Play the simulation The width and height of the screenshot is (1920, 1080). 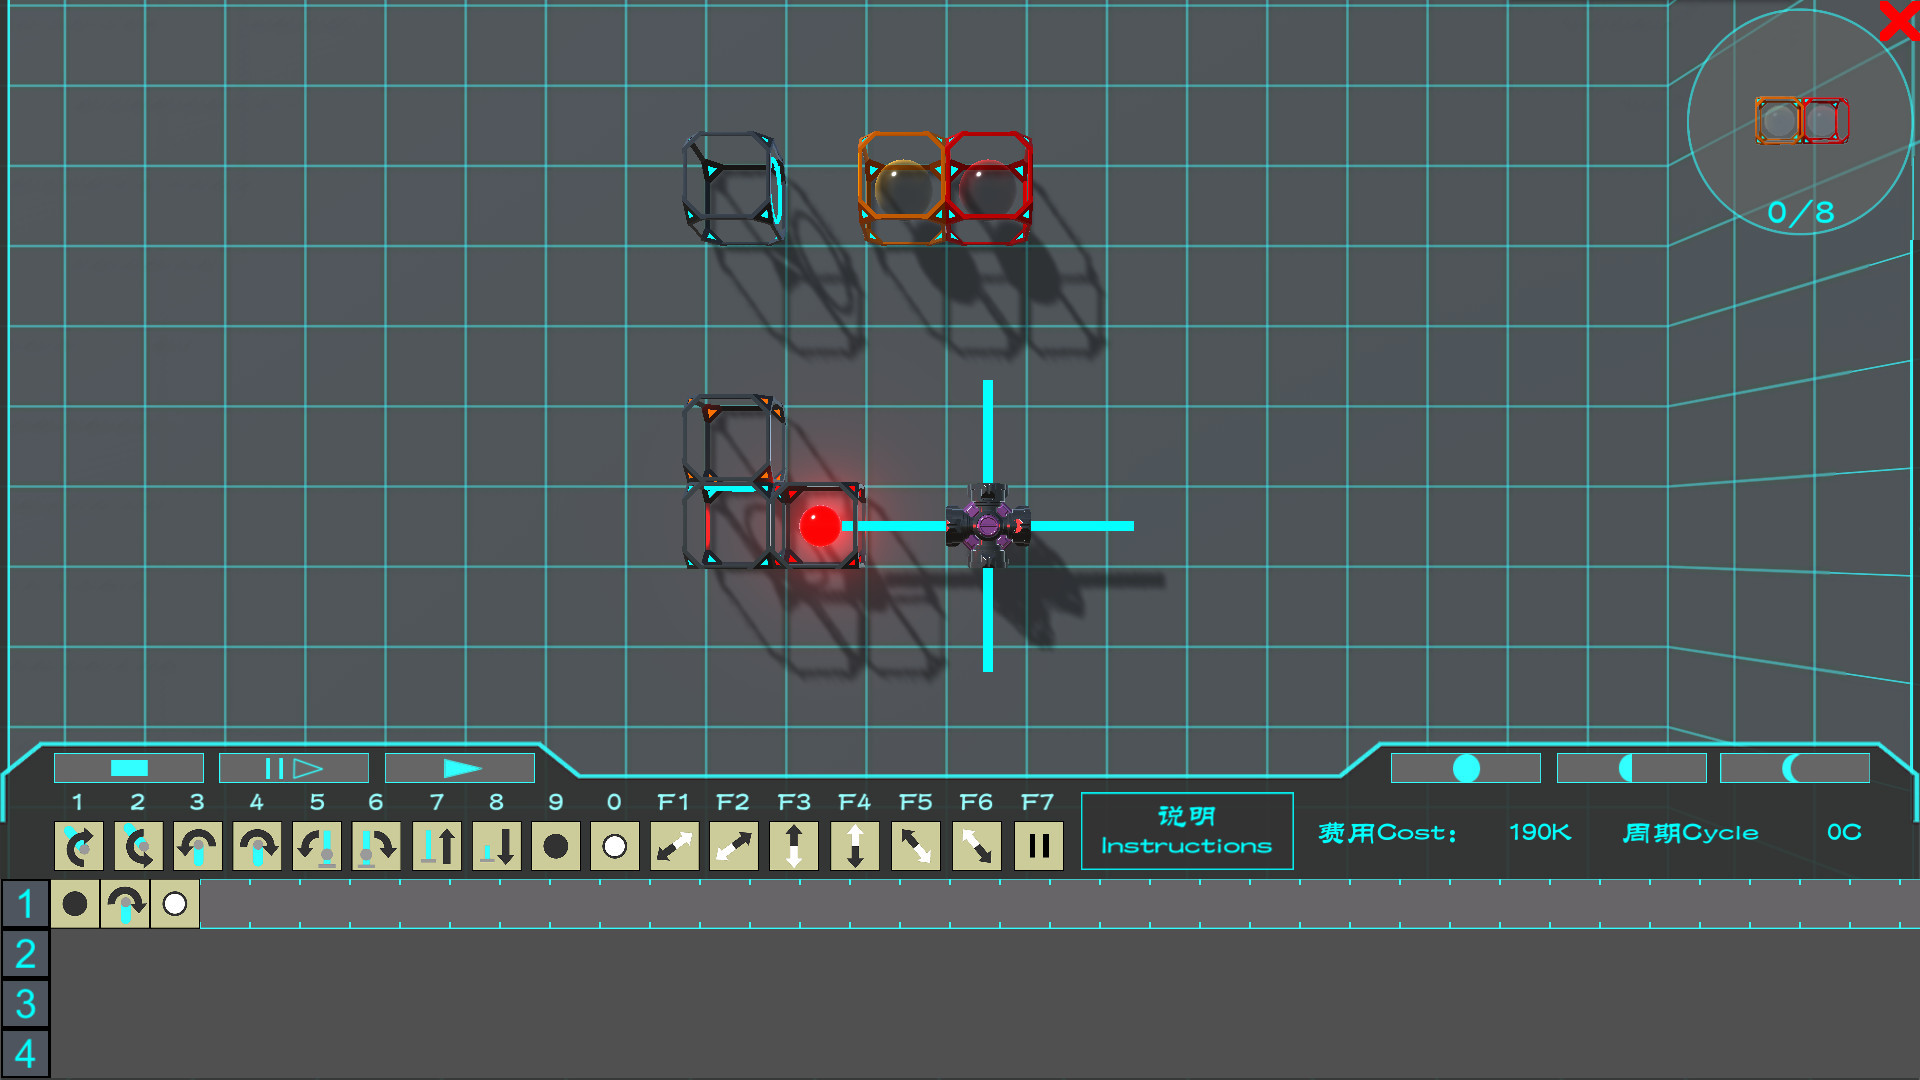460,768
